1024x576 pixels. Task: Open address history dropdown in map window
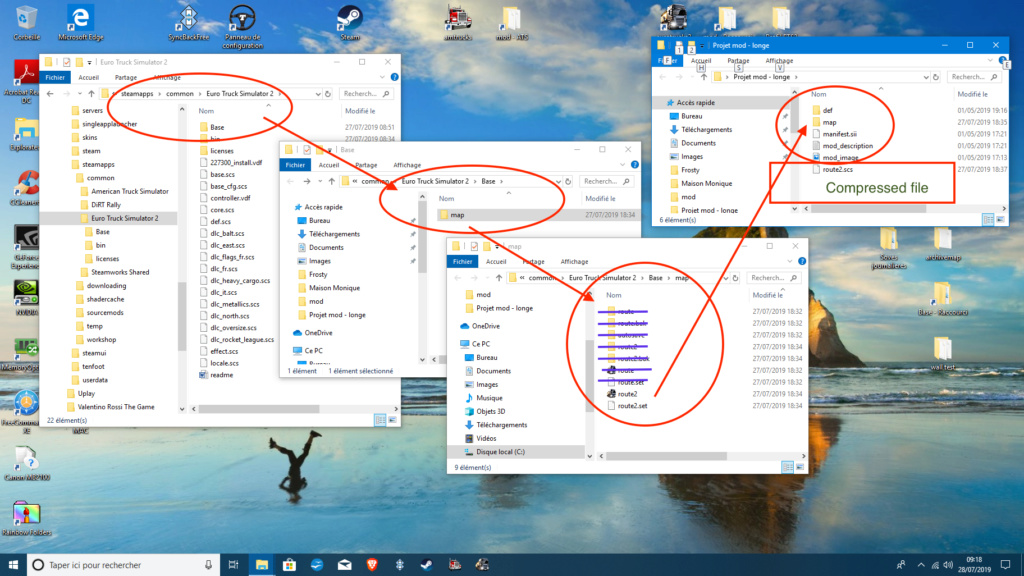coord(726,278)
